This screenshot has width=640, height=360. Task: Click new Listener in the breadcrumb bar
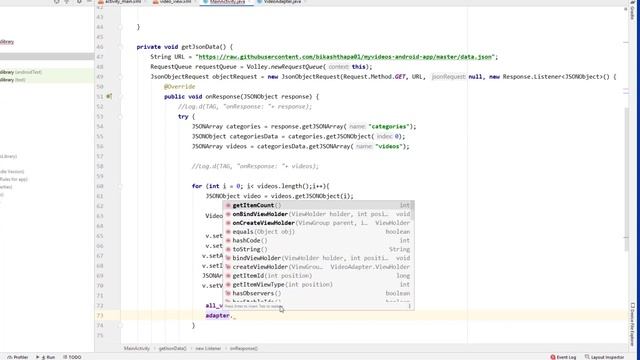tap(208, 349)
